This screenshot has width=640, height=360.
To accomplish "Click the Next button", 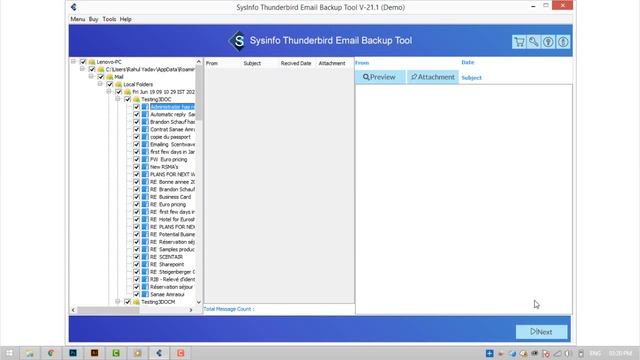I will [x=541, y=332].
